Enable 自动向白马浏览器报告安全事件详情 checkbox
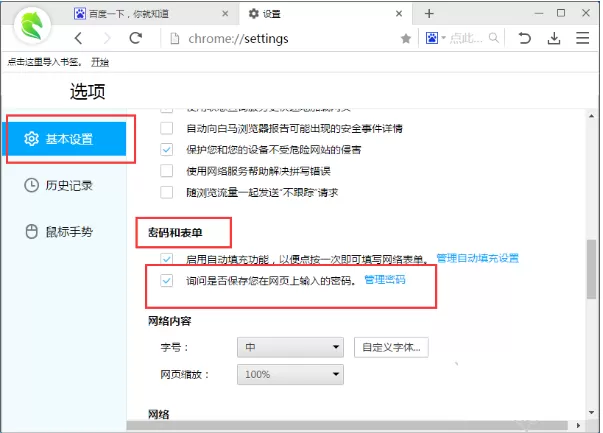The height and width of the screenshot is (433, 603). 167,128
